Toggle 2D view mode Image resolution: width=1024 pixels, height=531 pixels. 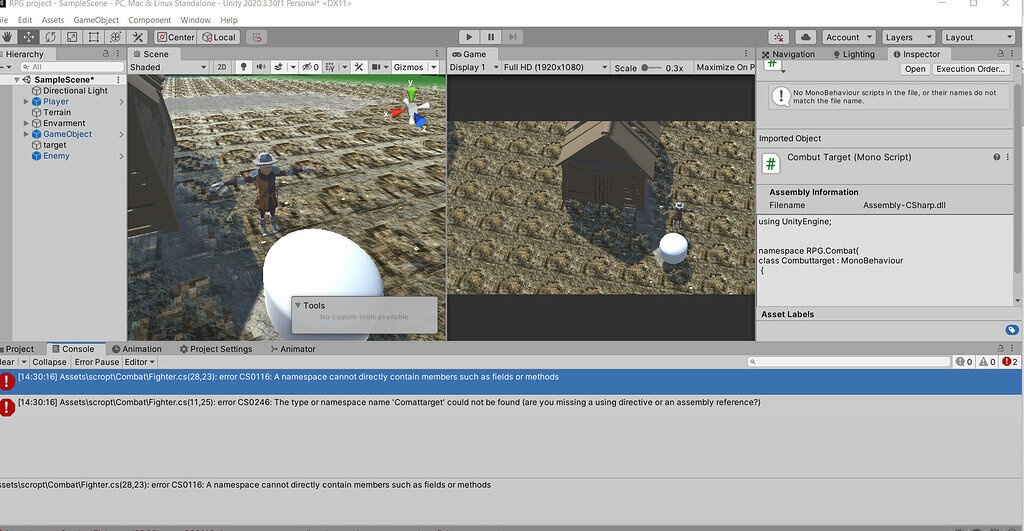click(222, 67)
